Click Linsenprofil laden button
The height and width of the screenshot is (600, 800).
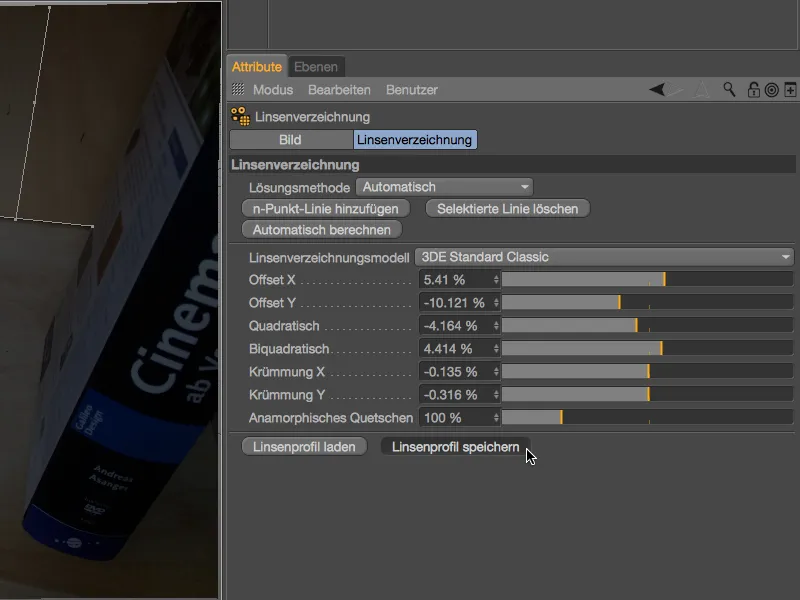[304, 447]
